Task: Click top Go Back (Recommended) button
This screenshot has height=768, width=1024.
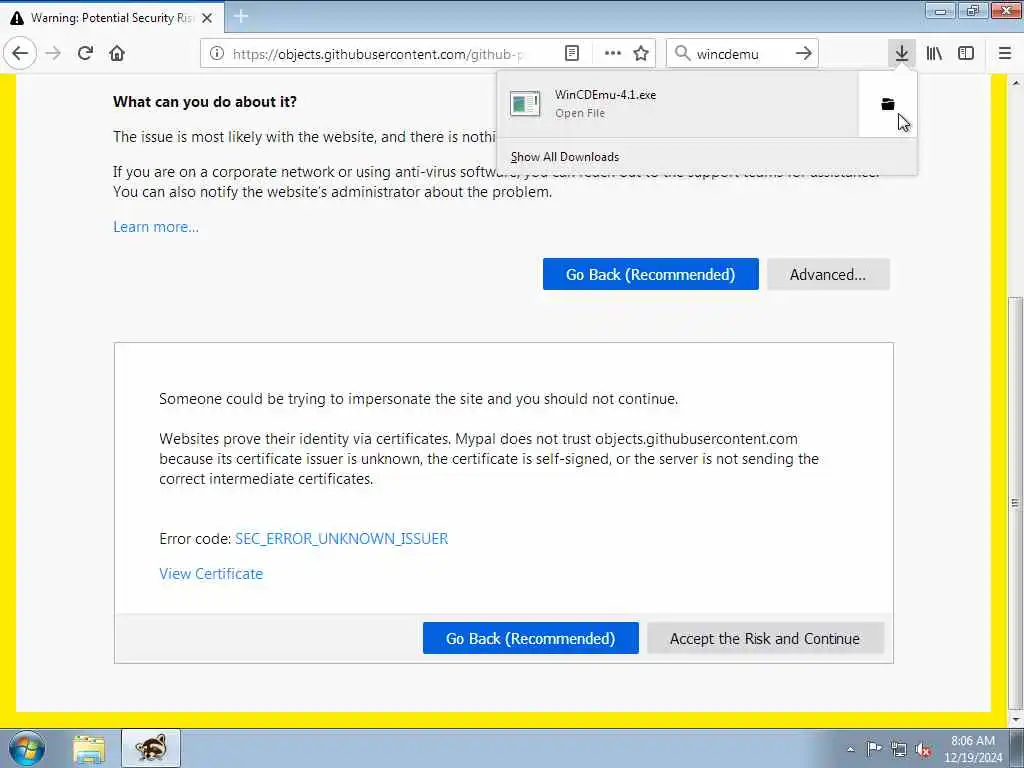Action: tap(650, 274)
